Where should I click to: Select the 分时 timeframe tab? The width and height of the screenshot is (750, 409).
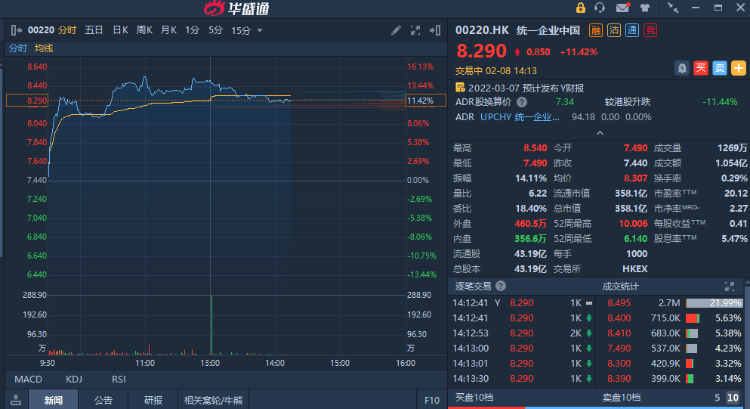pyautogui.click(x=67, y=31)
